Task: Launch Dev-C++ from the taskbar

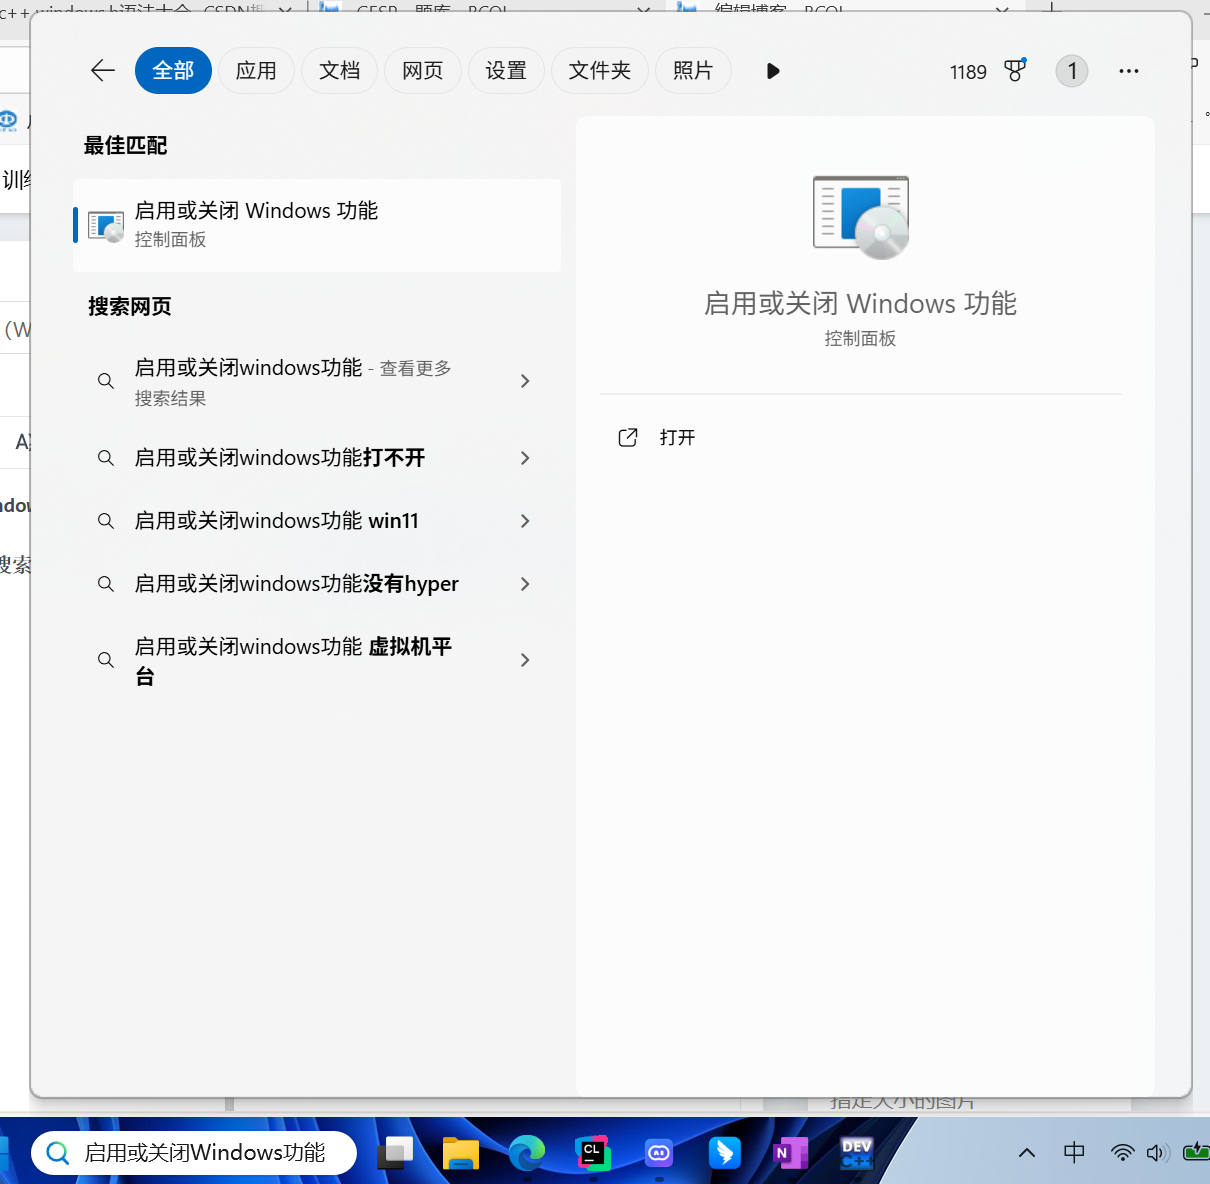Action: click(856, 1153)
